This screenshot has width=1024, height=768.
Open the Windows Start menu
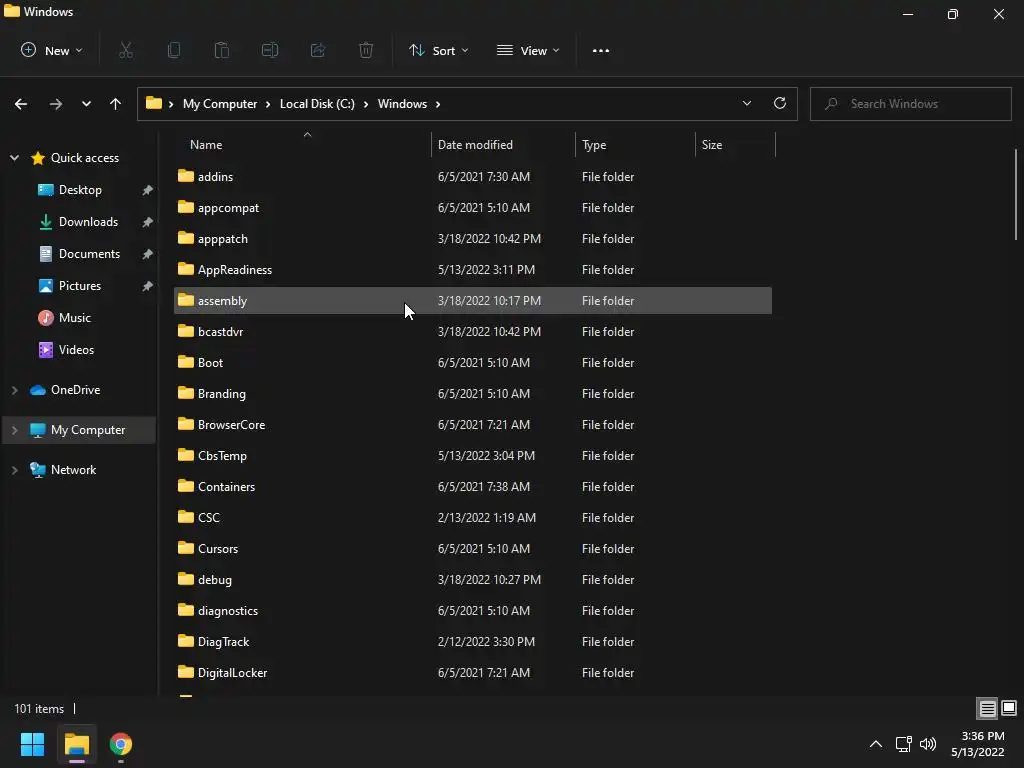(x=32, y=744)
